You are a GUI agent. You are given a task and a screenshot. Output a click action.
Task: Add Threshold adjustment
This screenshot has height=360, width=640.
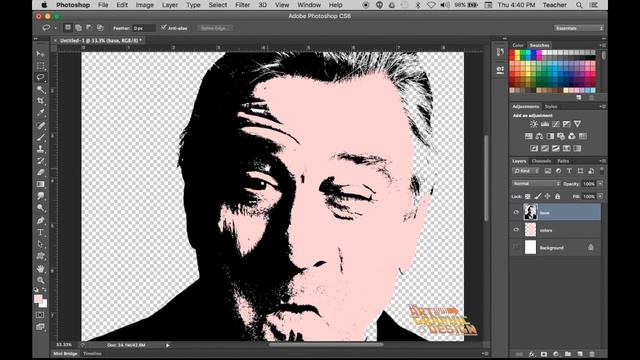[556, 149]
